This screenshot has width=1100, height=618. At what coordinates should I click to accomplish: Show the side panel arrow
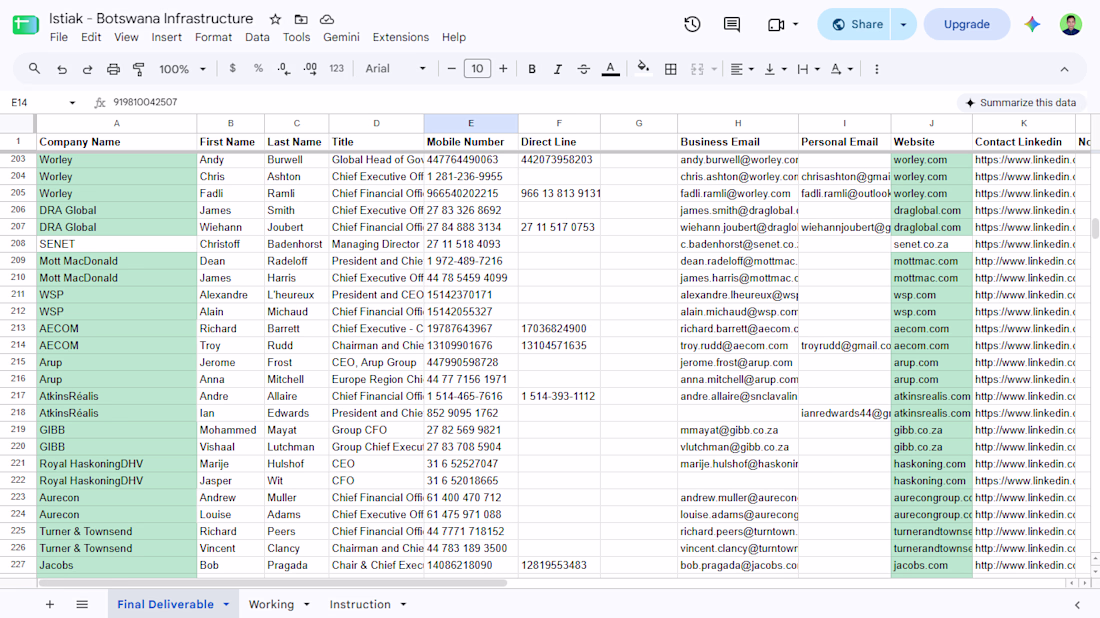click(x=1077, y=605)
